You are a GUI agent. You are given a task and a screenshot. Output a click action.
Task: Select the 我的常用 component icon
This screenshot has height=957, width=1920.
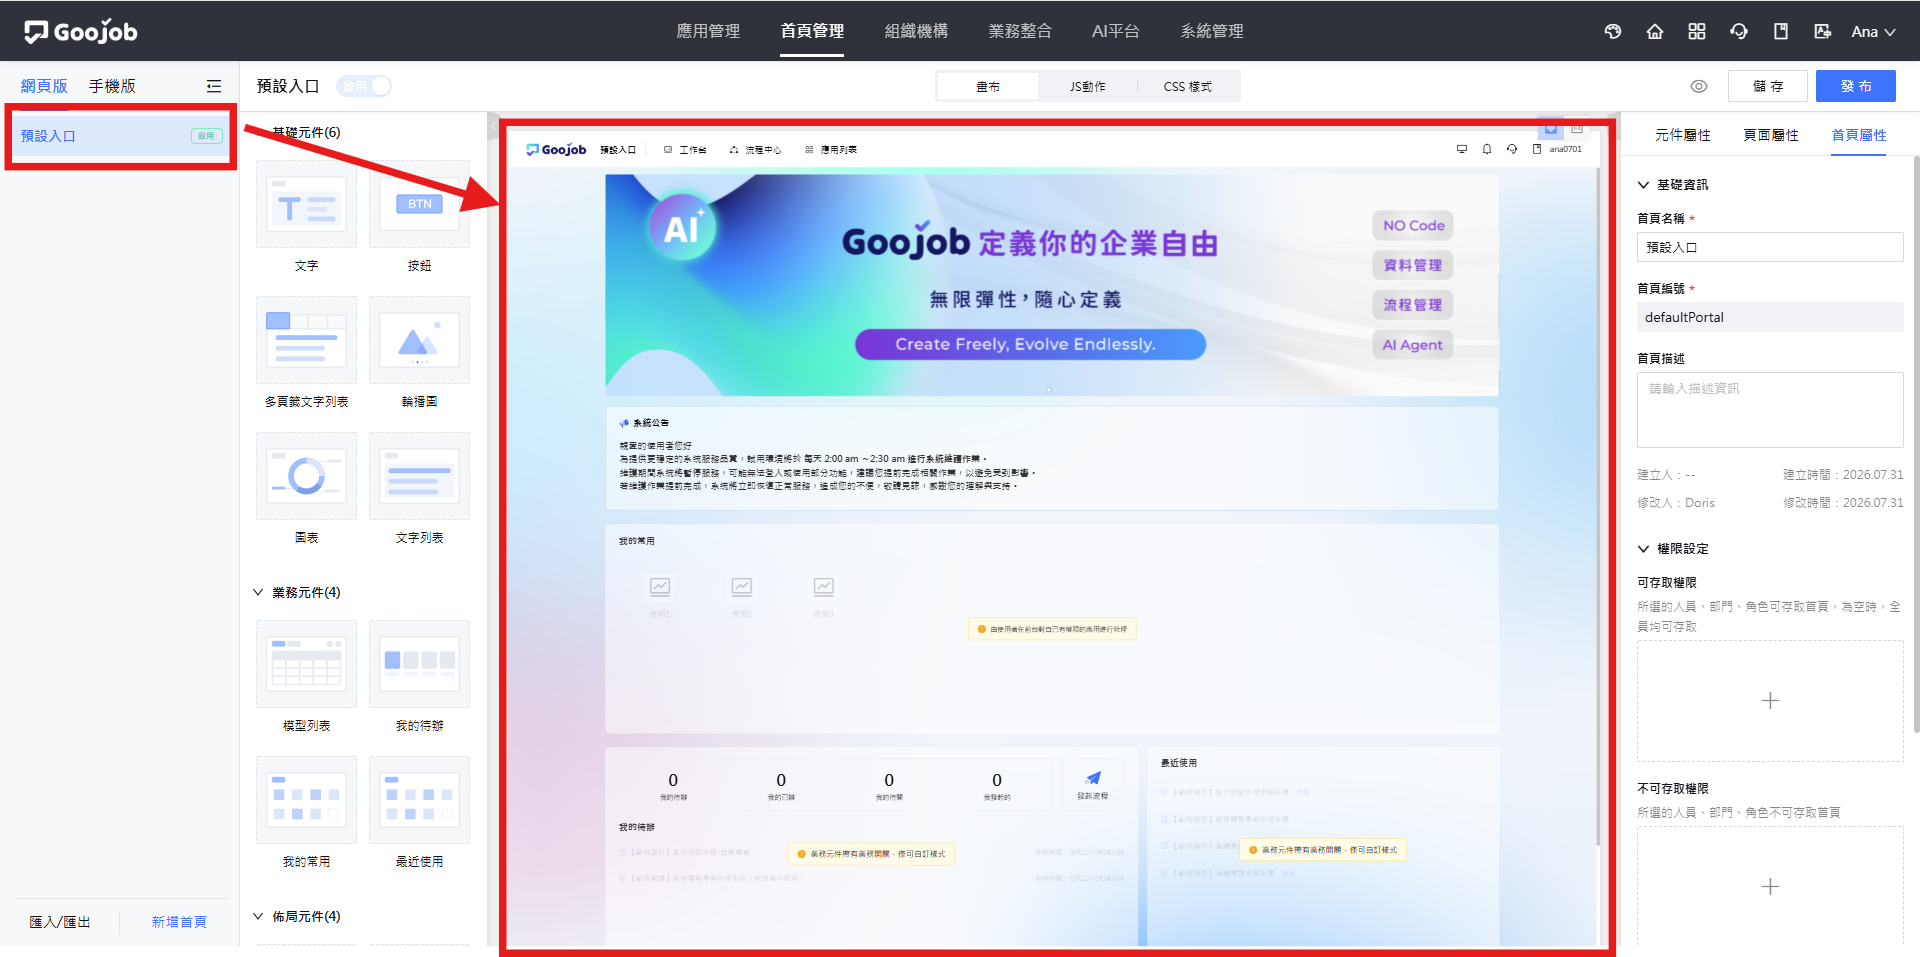click(x=306, y=800)
